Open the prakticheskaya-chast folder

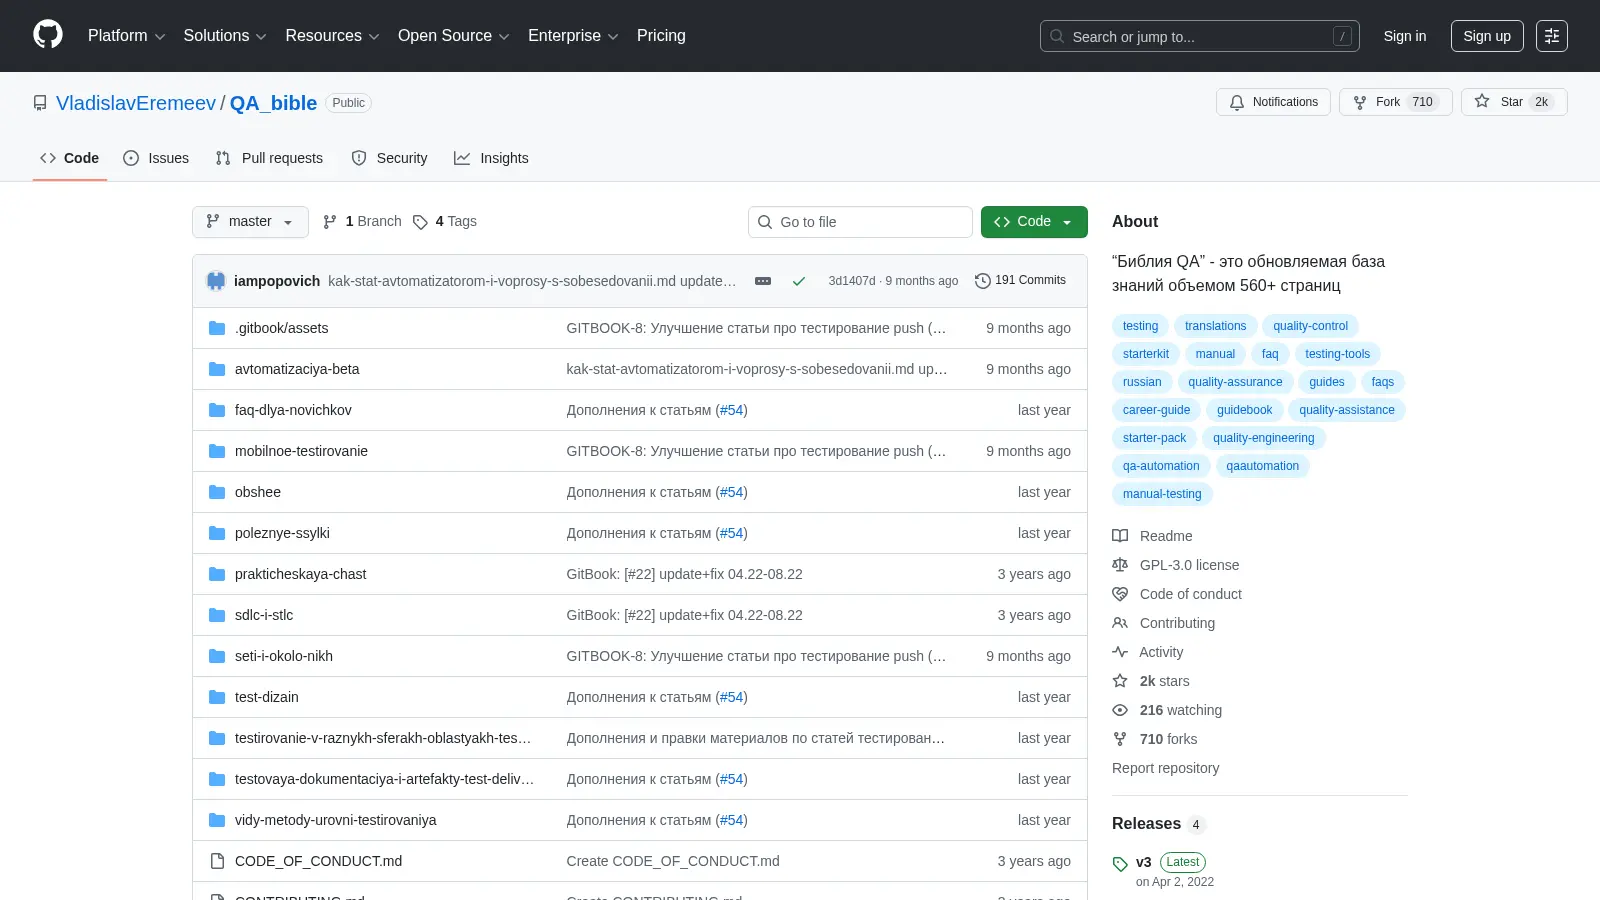300,574
